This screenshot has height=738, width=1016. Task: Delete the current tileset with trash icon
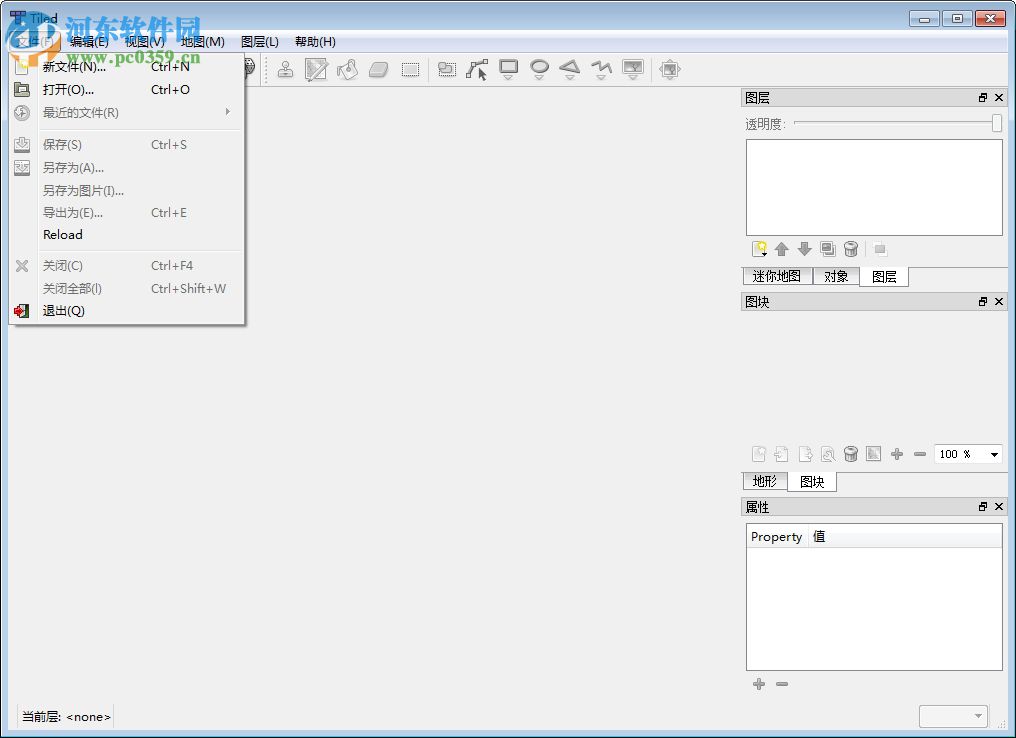pos(849,453)
